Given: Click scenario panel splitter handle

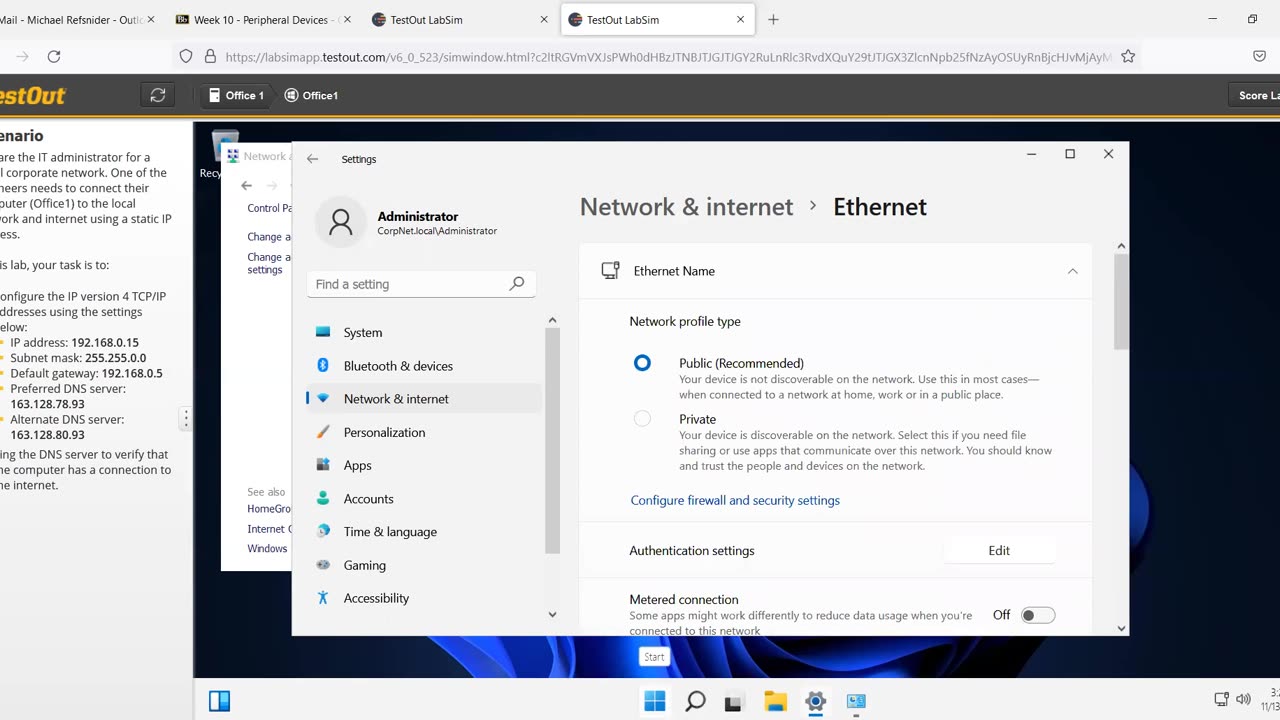Looking at the screenshot, I should point(185,418).
